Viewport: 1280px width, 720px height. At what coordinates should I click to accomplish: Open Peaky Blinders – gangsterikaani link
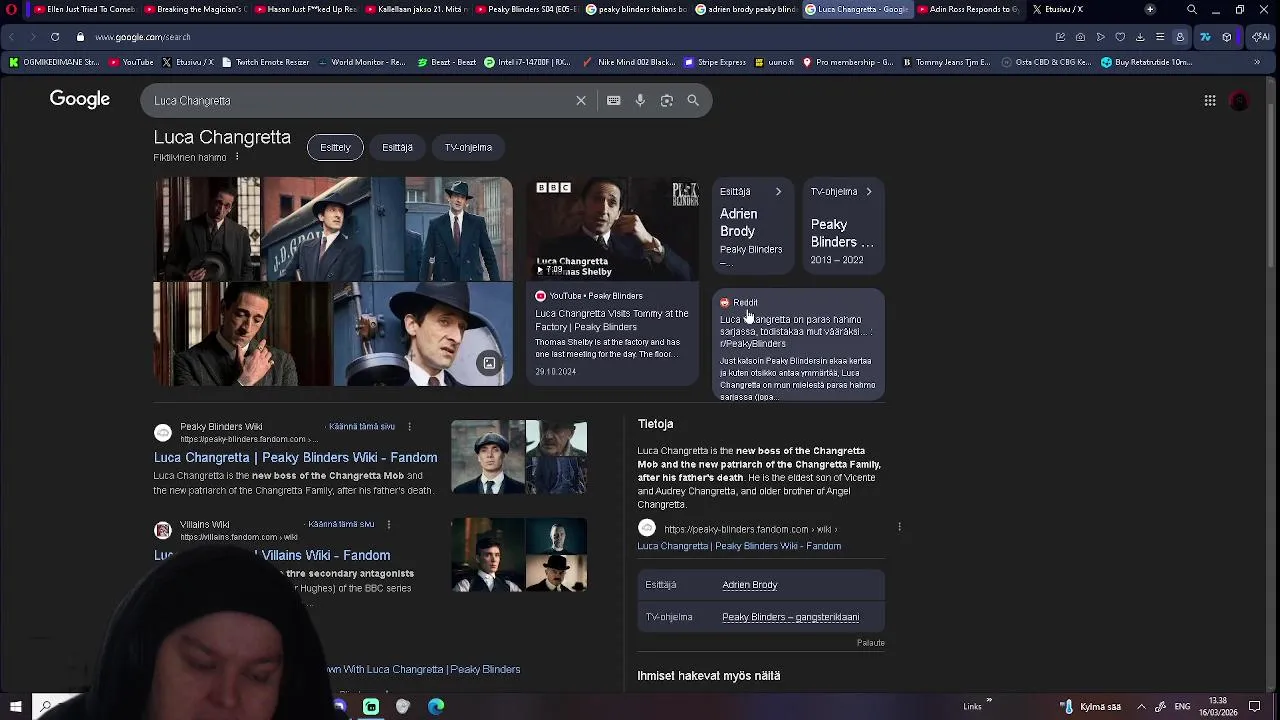790,617
